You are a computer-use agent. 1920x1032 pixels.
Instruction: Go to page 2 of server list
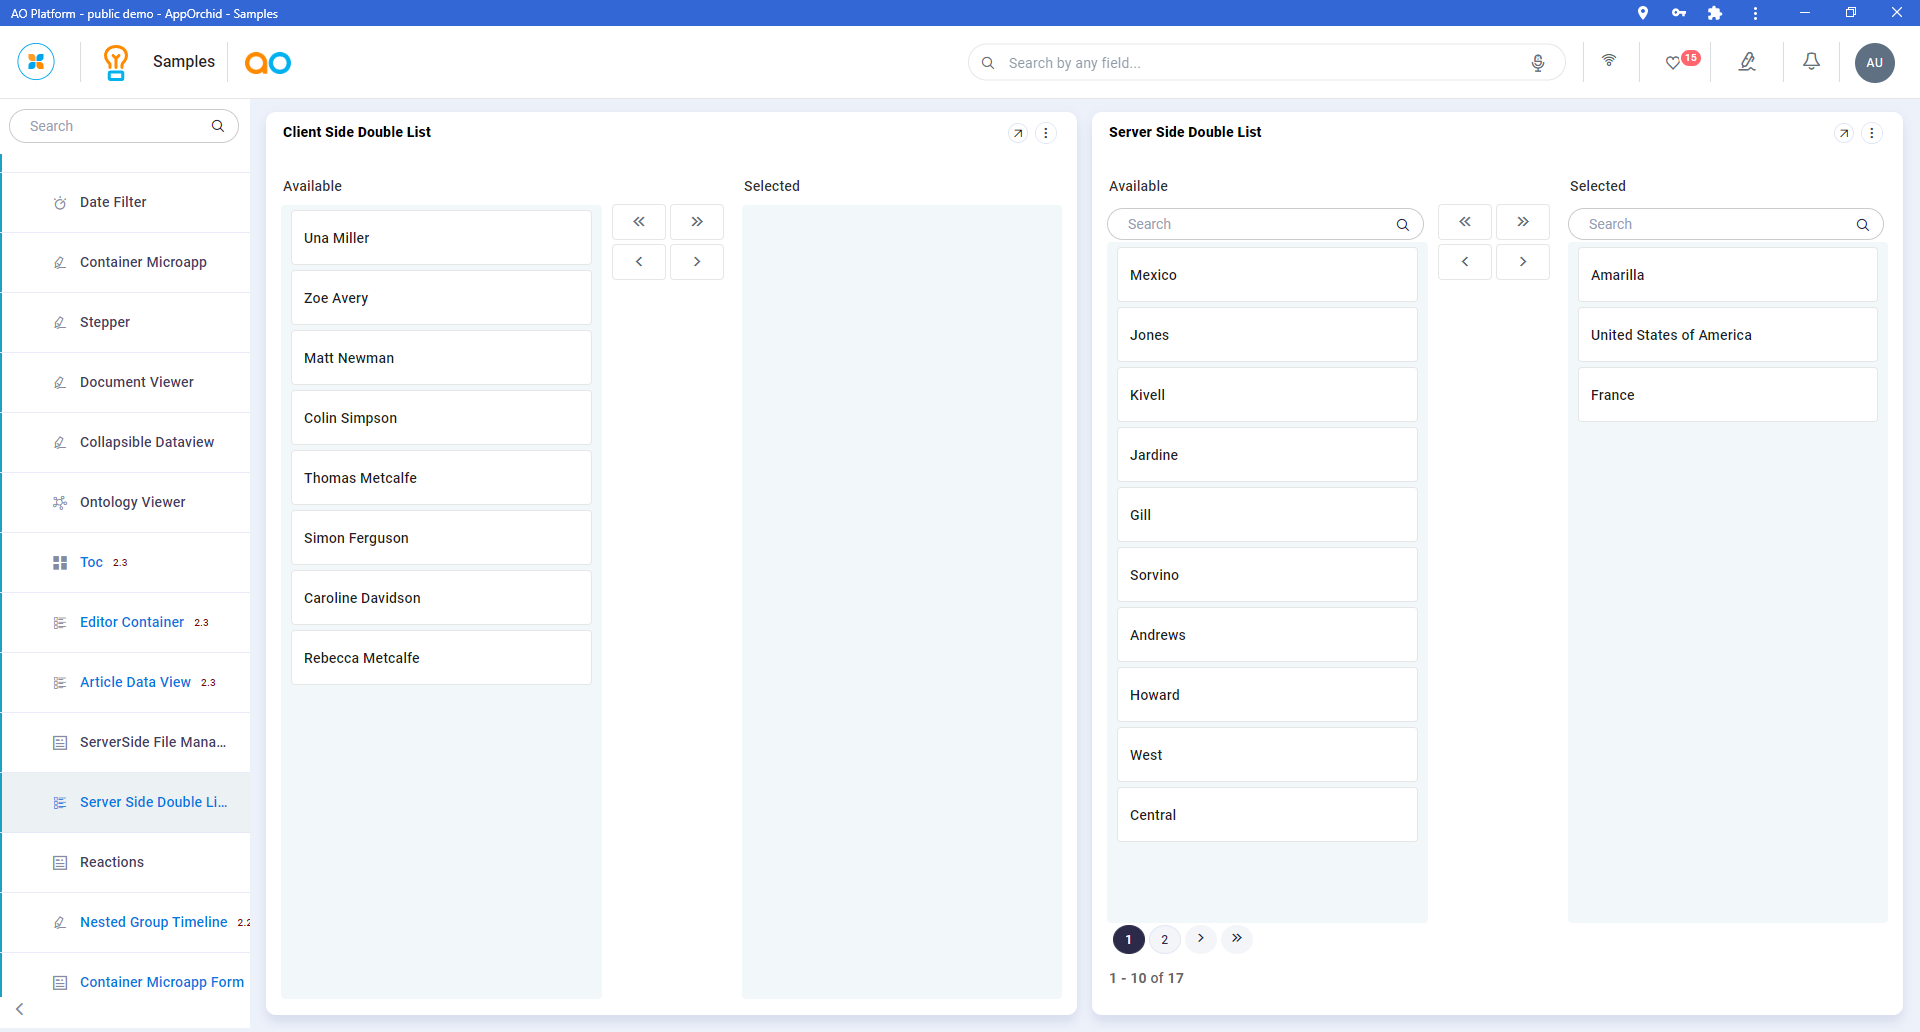1164,939
